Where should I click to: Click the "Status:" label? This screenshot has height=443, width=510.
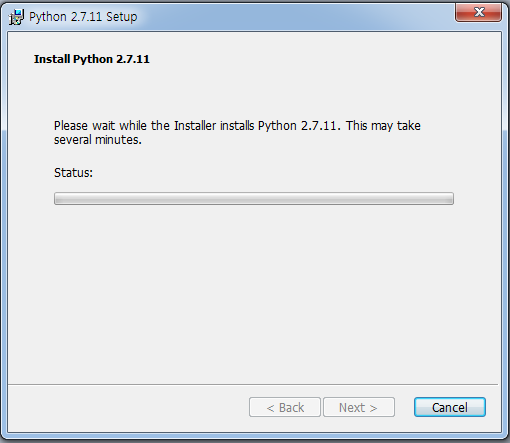point(73,173)
